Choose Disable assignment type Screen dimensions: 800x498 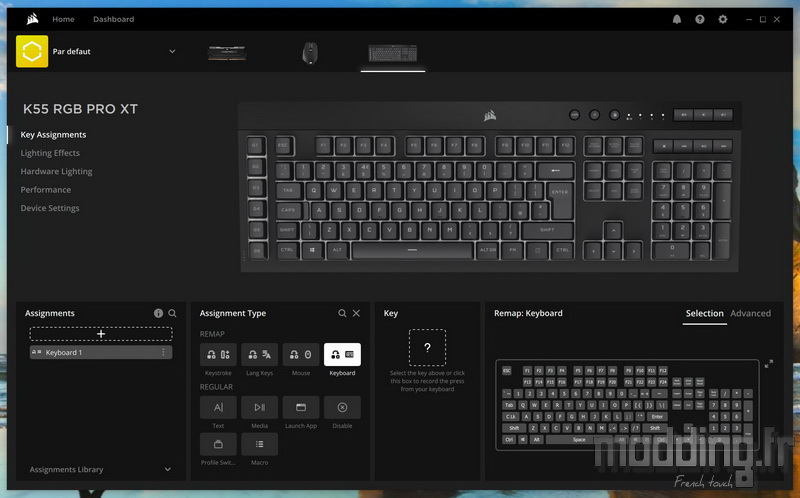[342, 407]
